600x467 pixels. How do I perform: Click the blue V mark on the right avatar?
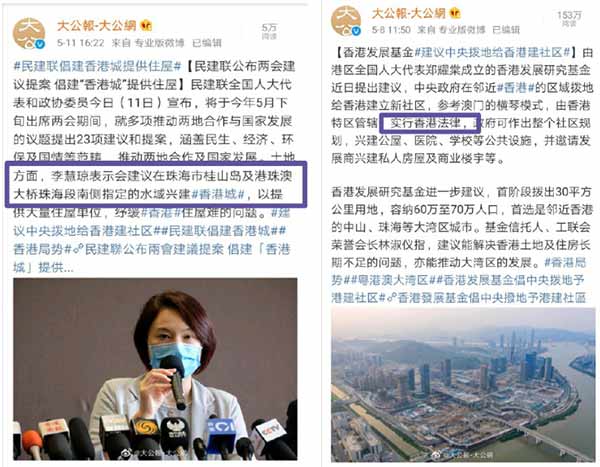[356, 31]
